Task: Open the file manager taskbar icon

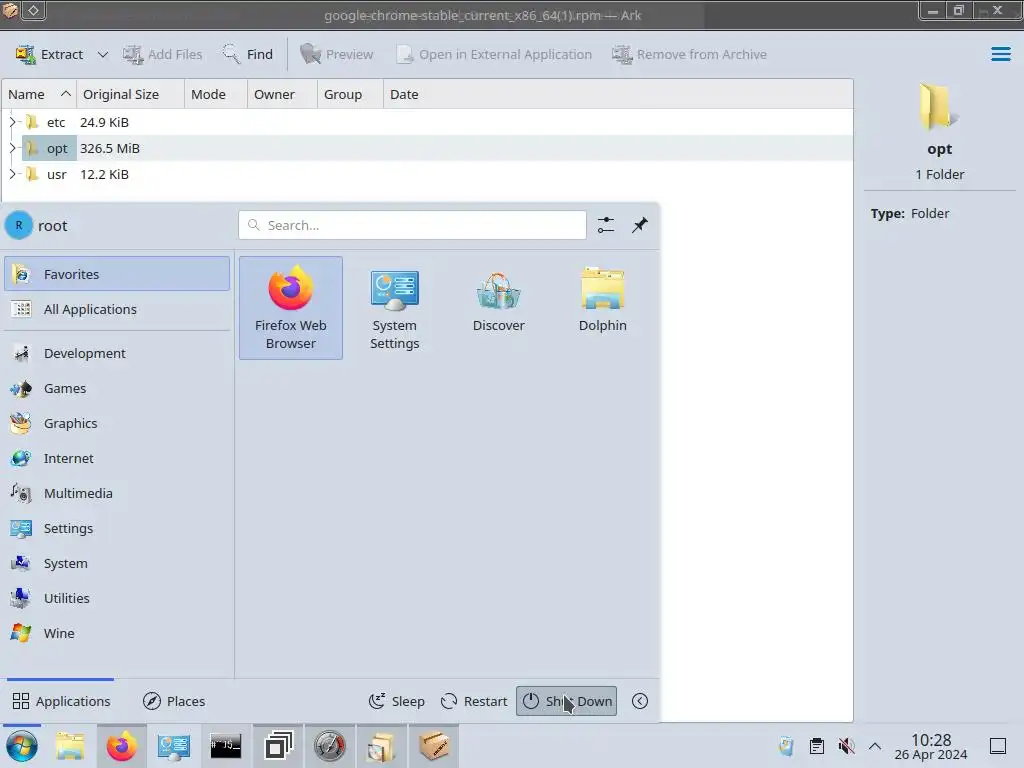Action: coord(70,746)
